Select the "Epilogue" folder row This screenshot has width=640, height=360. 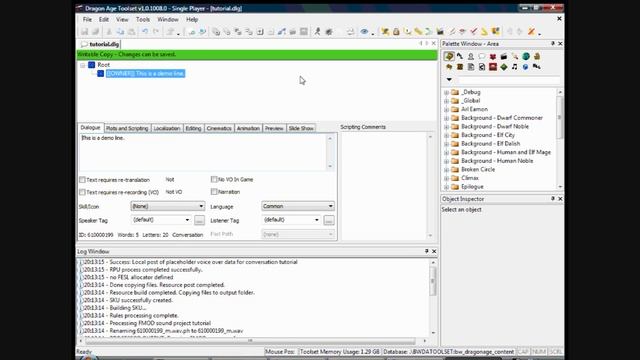pyautogui.click(x=472, y=187)
